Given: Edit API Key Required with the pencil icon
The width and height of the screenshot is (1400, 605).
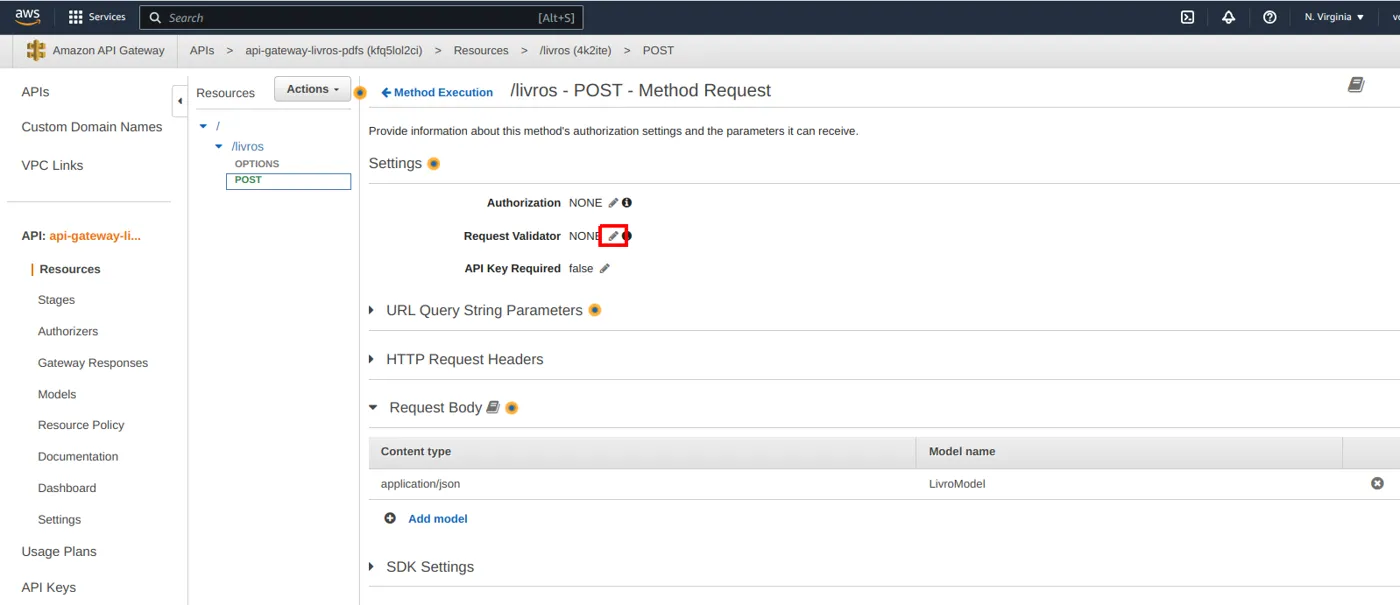Looking at the screenshot, I should coord(604,269).
